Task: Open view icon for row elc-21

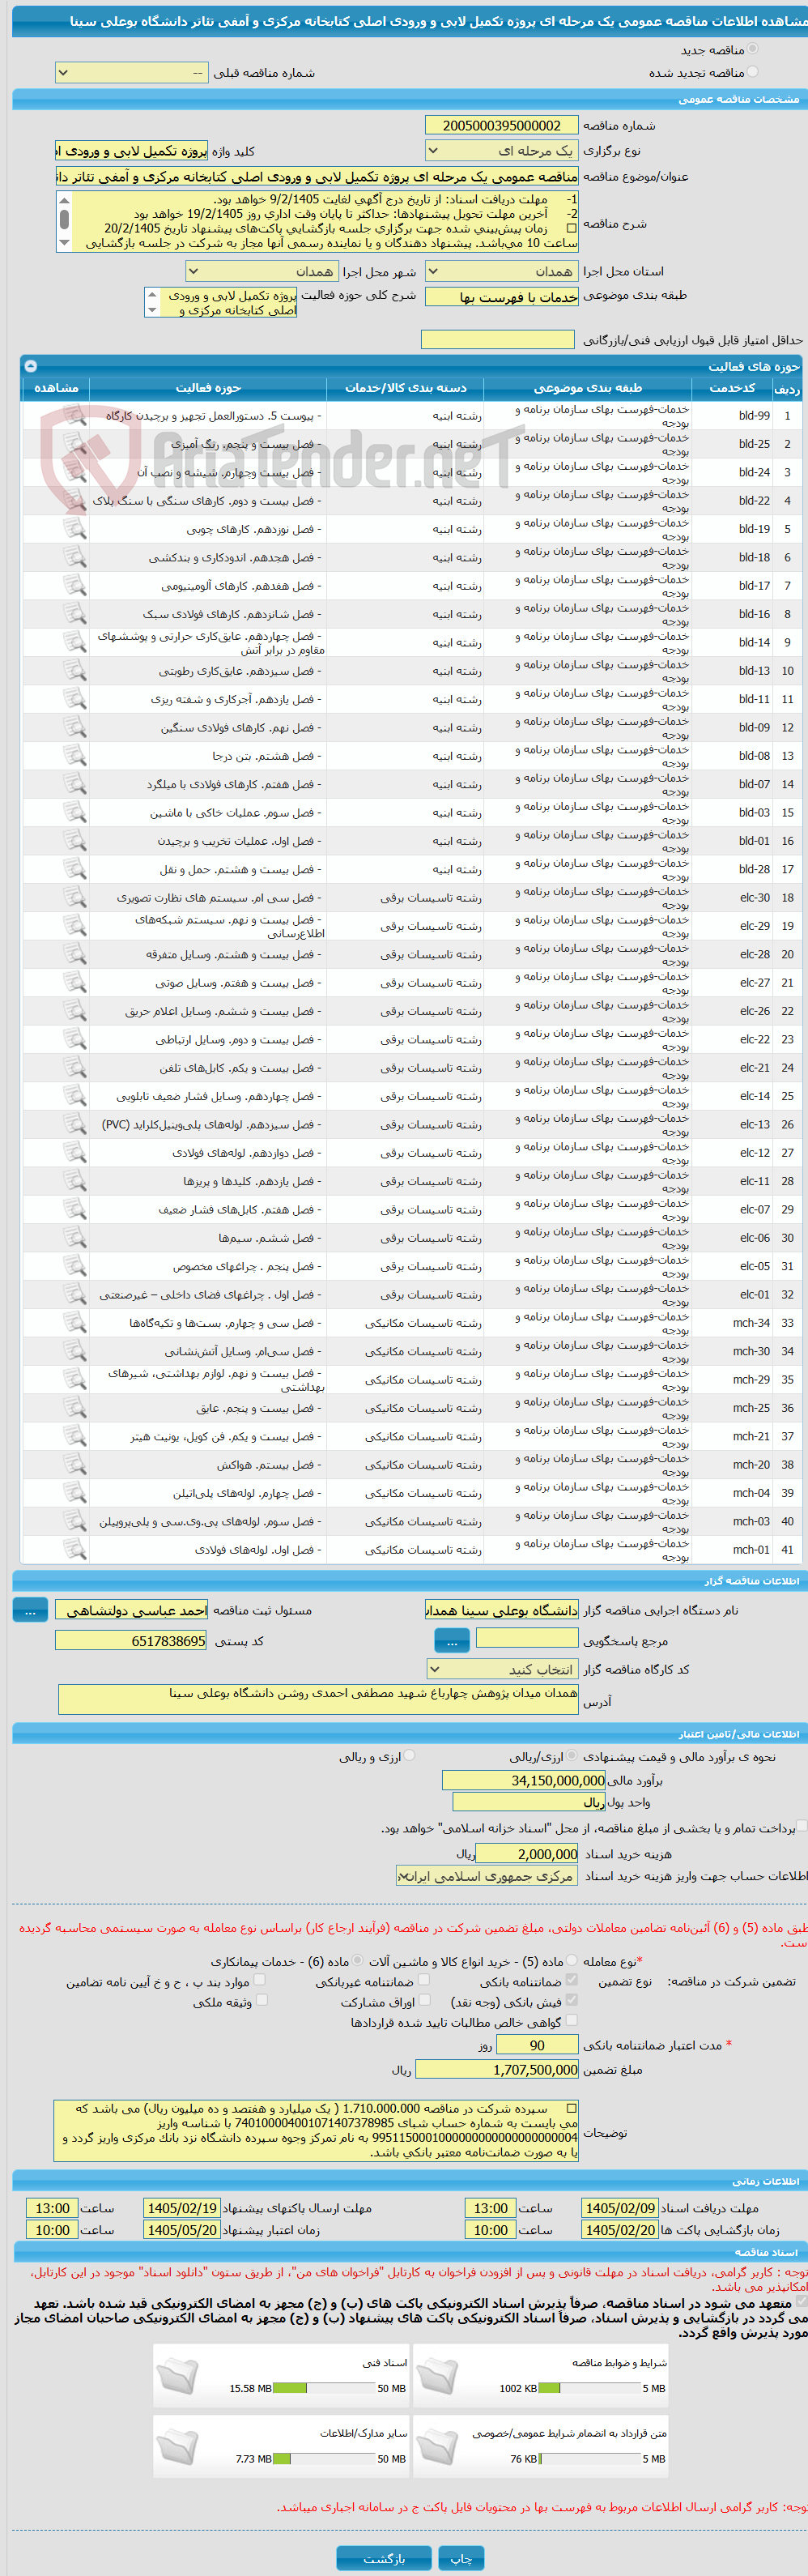Action: coord(74,1067)
